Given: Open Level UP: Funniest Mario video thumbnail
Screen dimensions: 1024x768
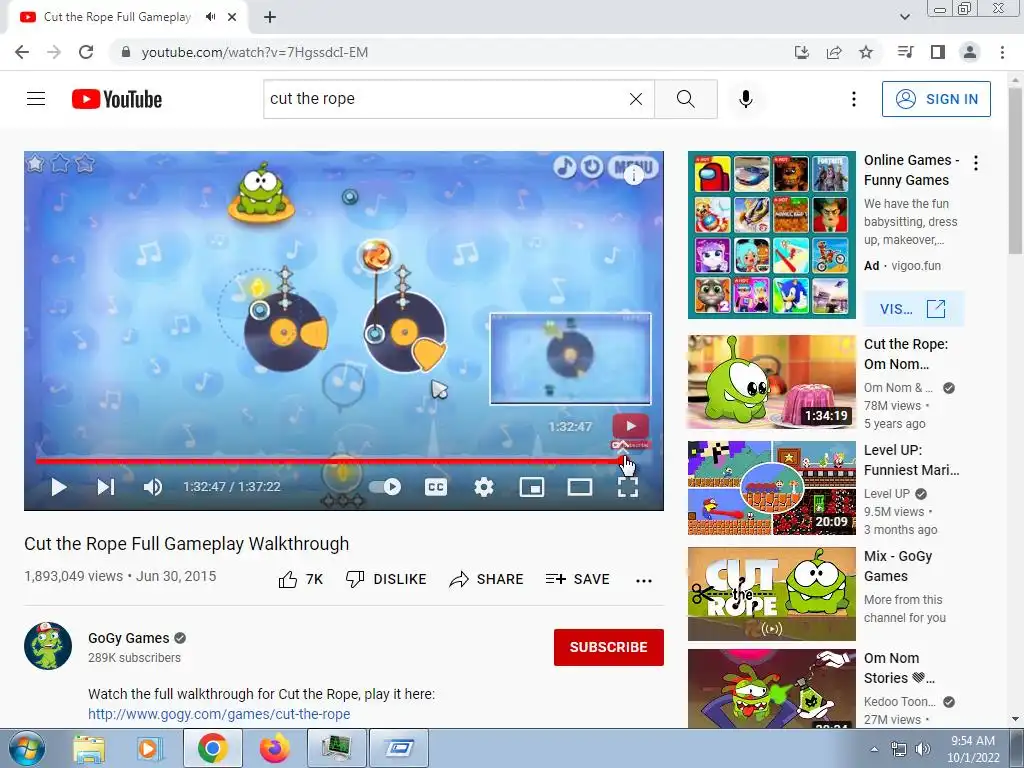Looking at the screenshot, I should pos(771,488).
